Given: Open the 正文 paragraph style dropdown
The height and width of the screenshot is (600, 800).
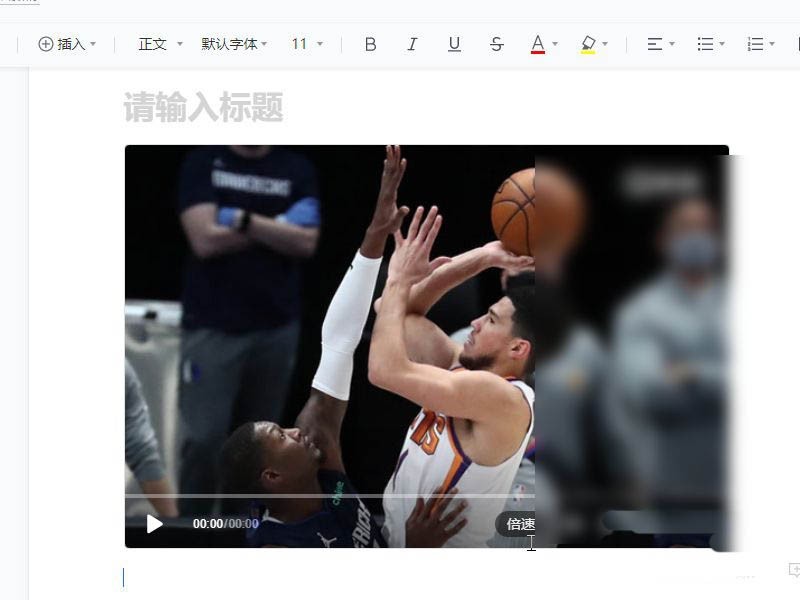Looking at the screenshot, I should click(x=160, y=44).
